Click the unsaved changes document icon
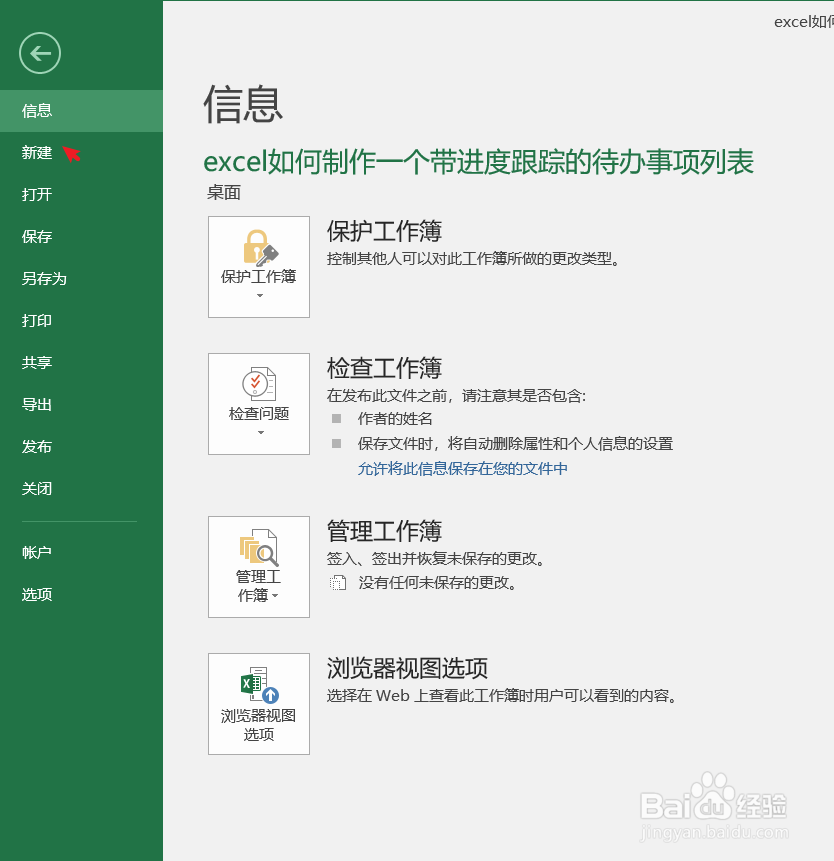834x861 pixels. pyautogui.click(x=338, y=583)
